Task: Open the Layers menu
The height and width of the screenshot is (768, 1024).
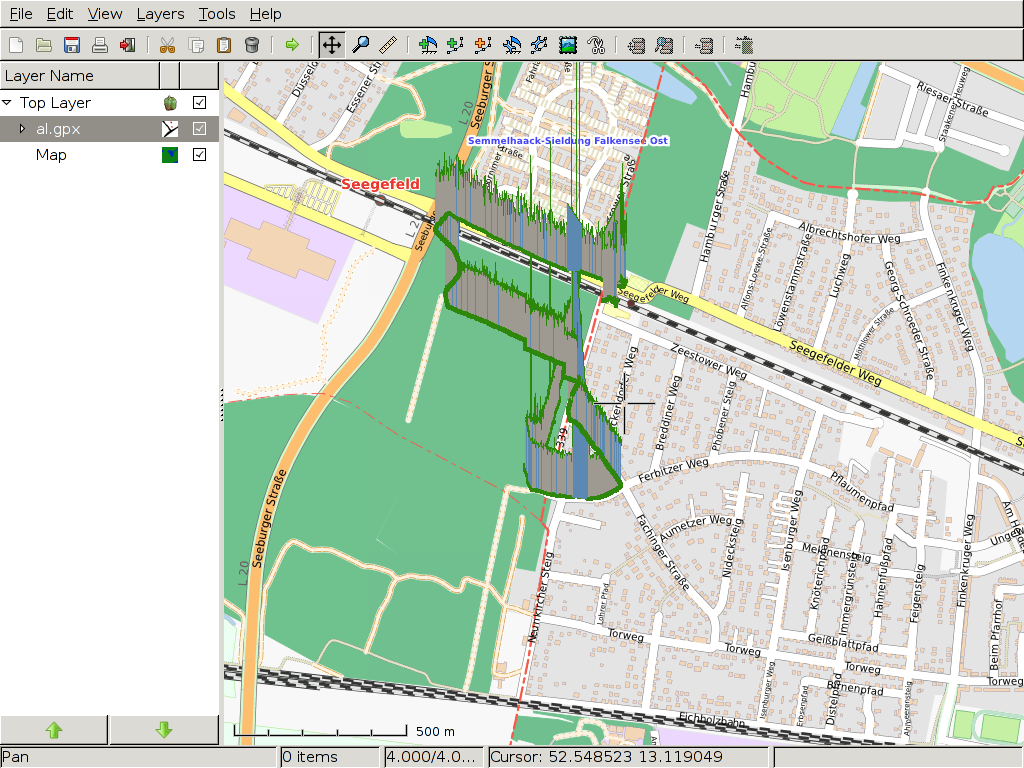Action: (160, 14)
